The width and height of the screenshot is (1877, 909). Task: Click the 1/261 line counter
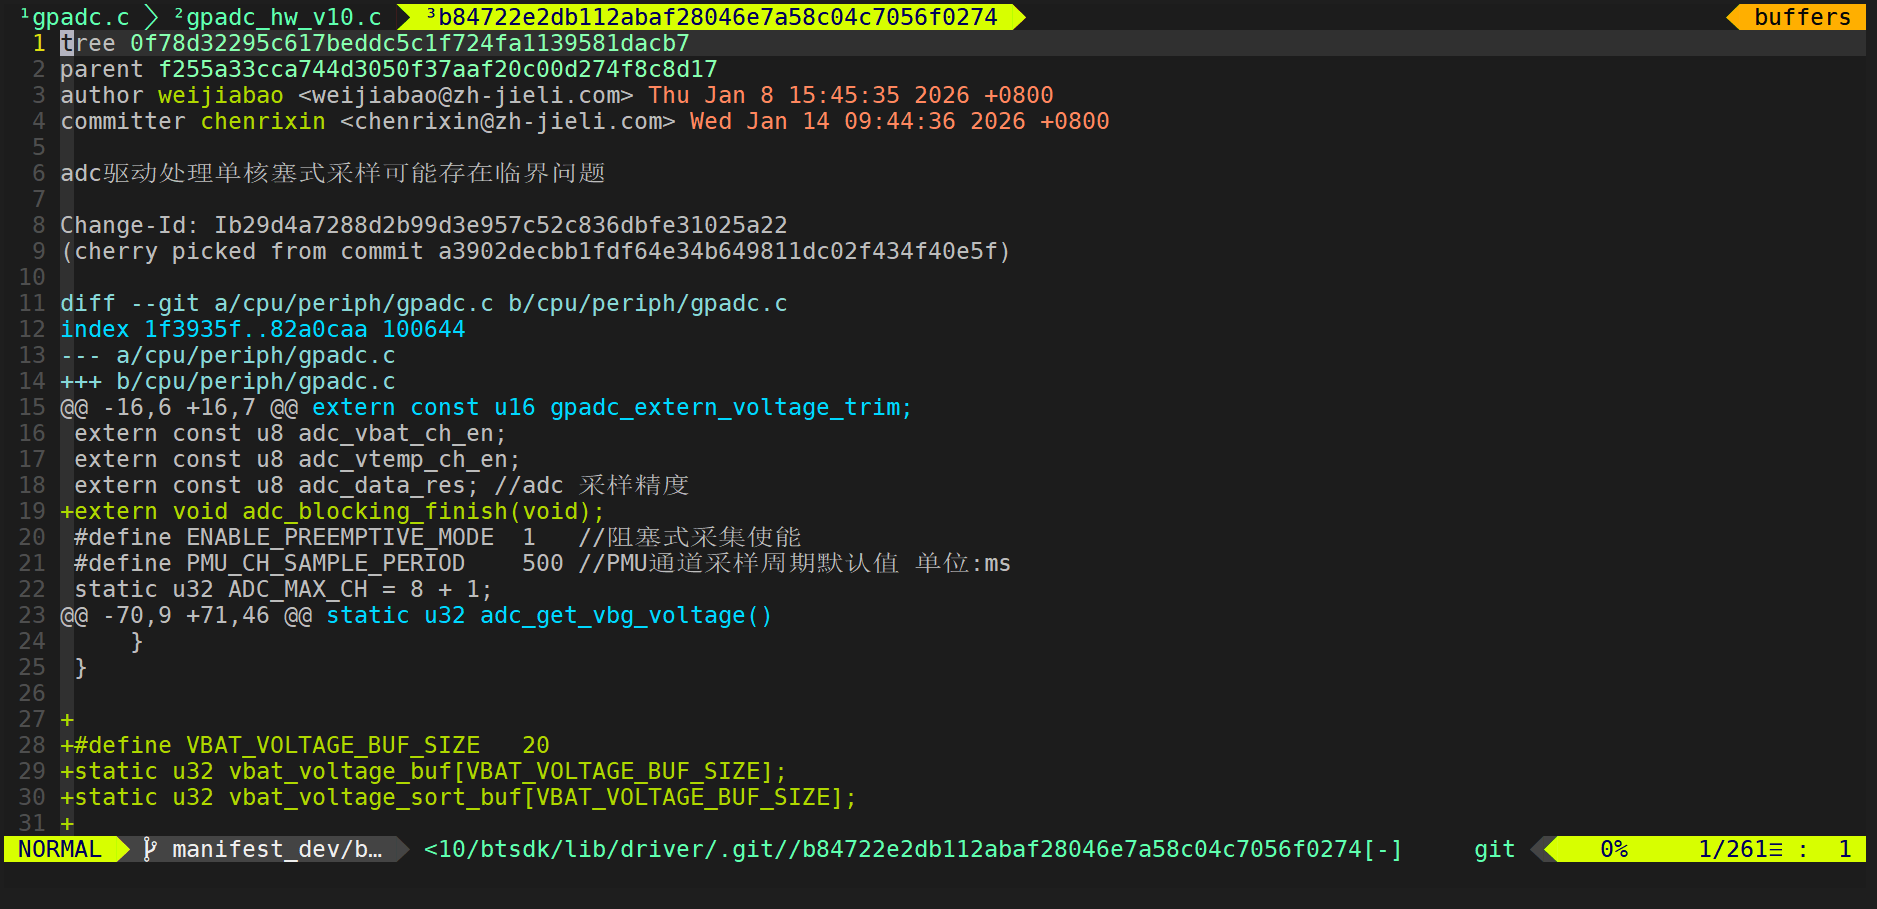[x=1740, y=849]
